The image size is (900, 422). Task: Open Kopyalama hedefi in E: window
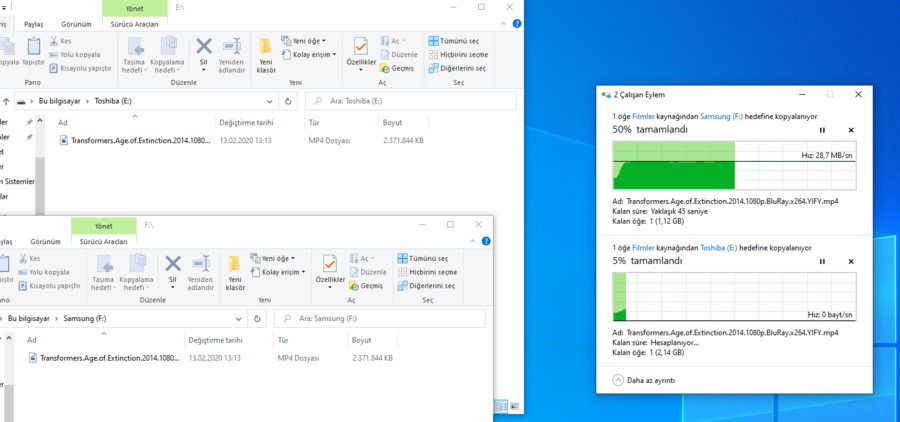[x=167, y=55]
